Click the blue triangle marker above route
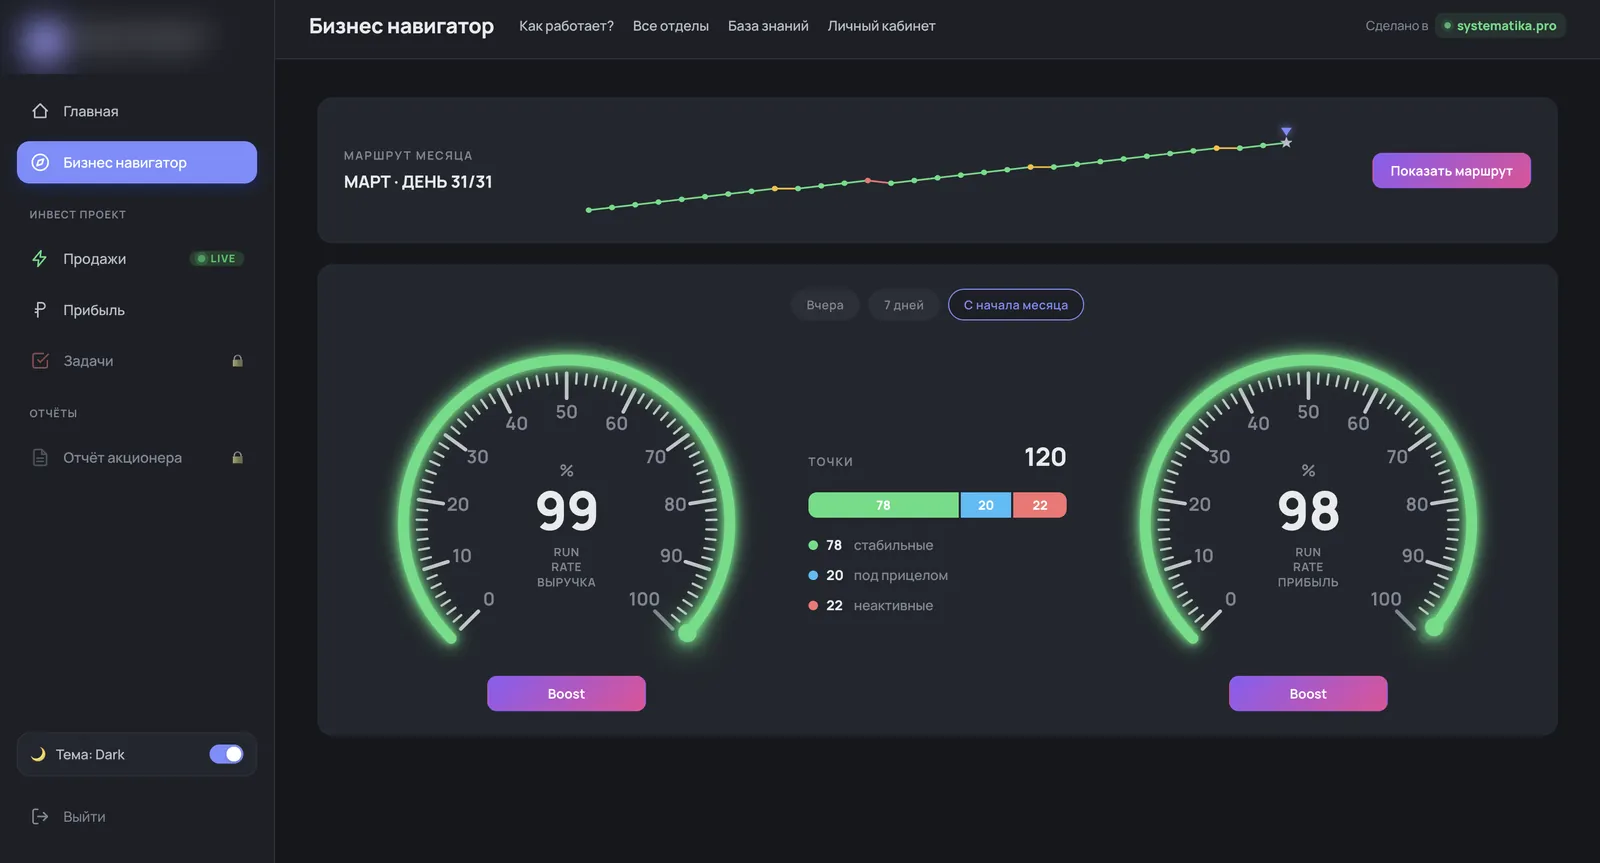This screenshot has height=863, width=1600. click(1286, 131)
